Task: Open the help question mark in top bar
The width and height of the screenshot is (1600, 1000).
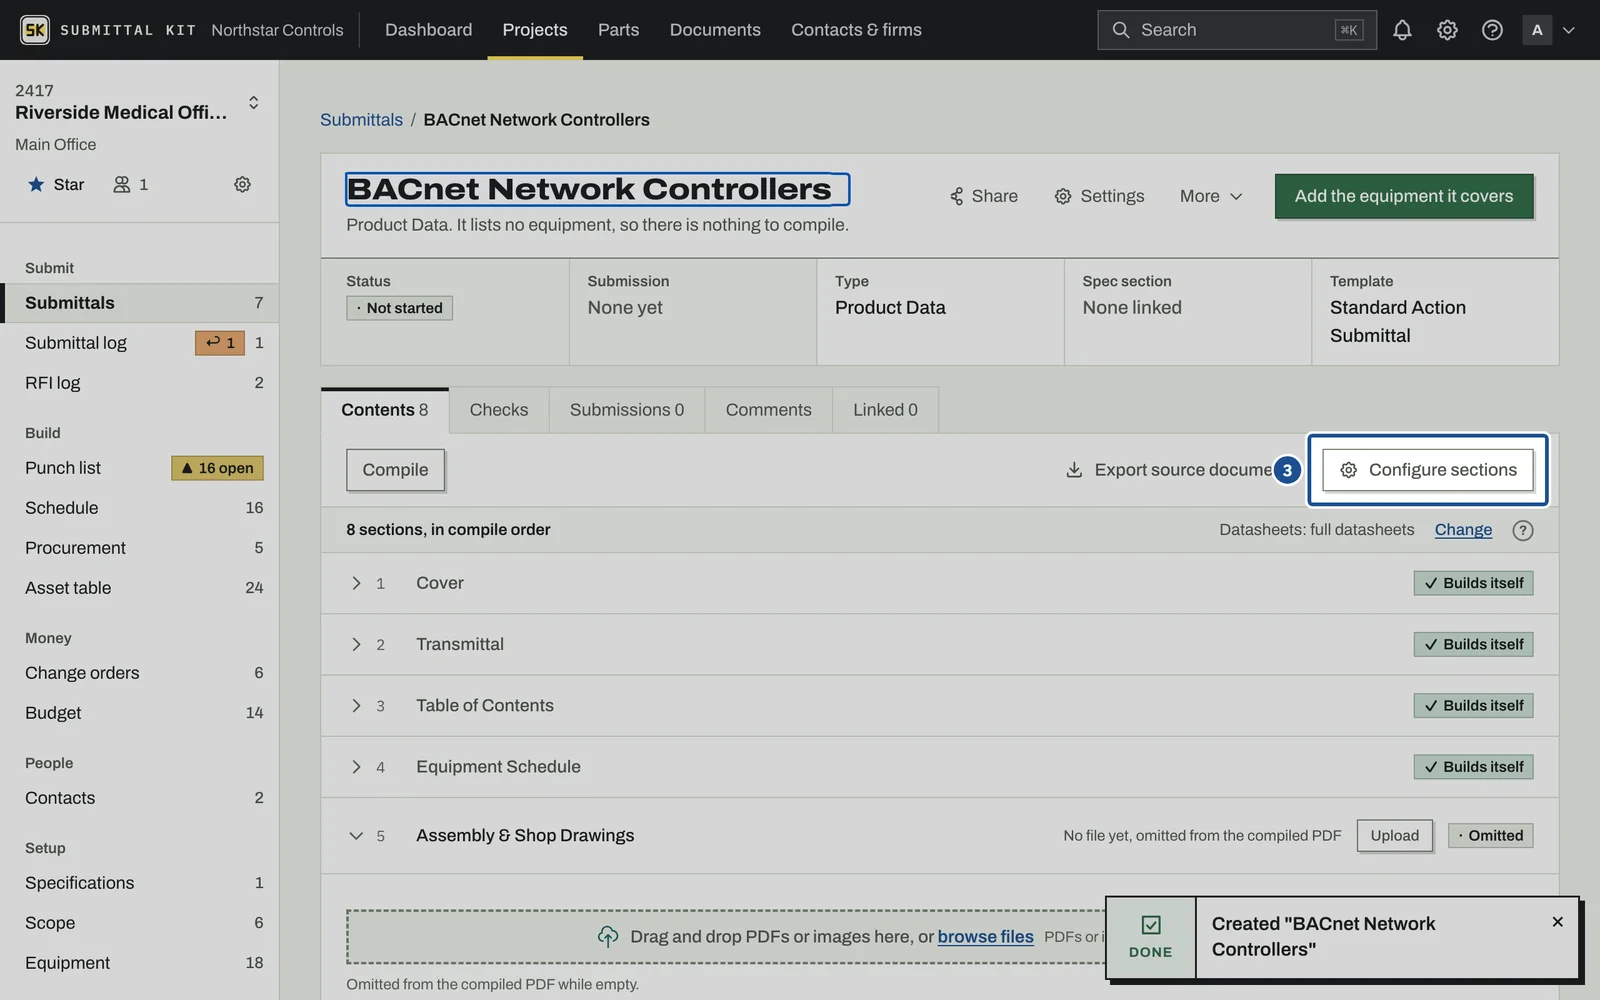Action: coord(1492,30)
